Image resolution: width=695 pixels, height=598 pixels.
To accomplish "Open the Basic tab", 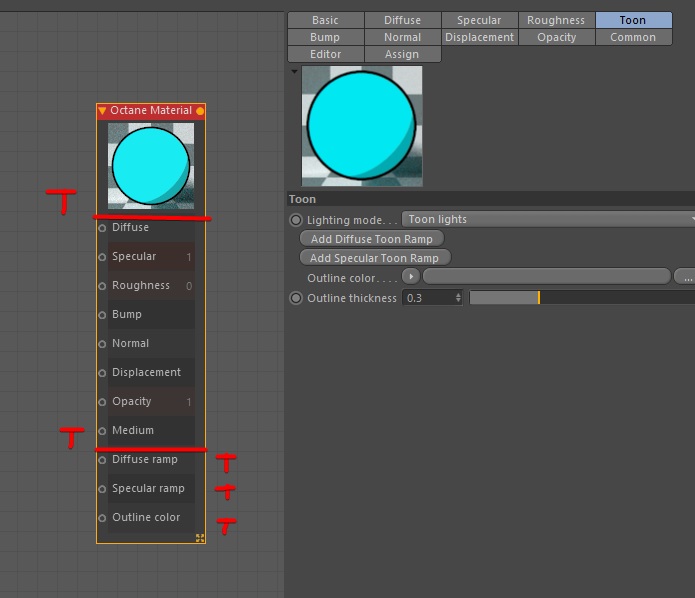I will [x=326, y=20].
